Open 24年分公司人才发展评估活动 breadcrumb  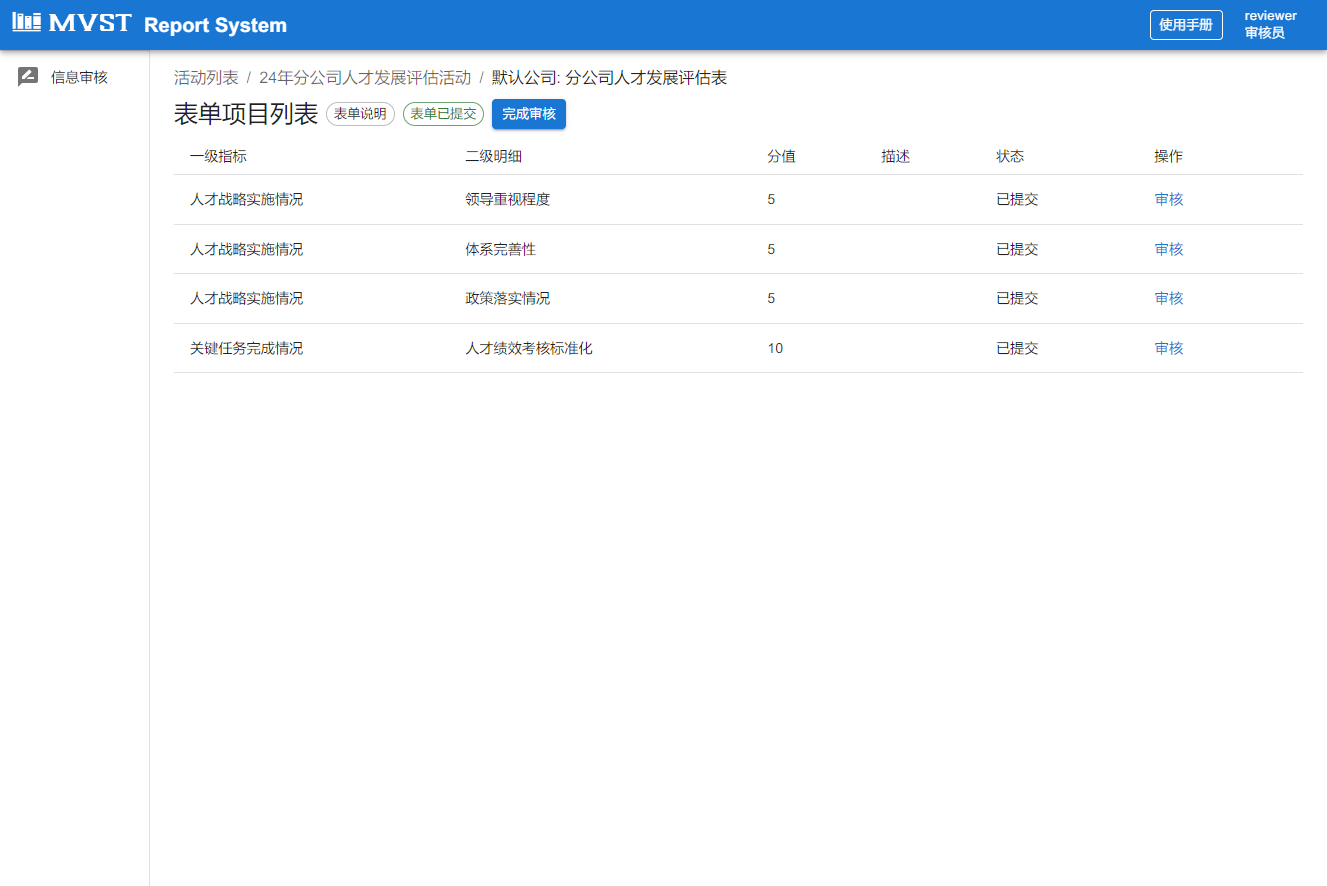[x=365, y=78]
